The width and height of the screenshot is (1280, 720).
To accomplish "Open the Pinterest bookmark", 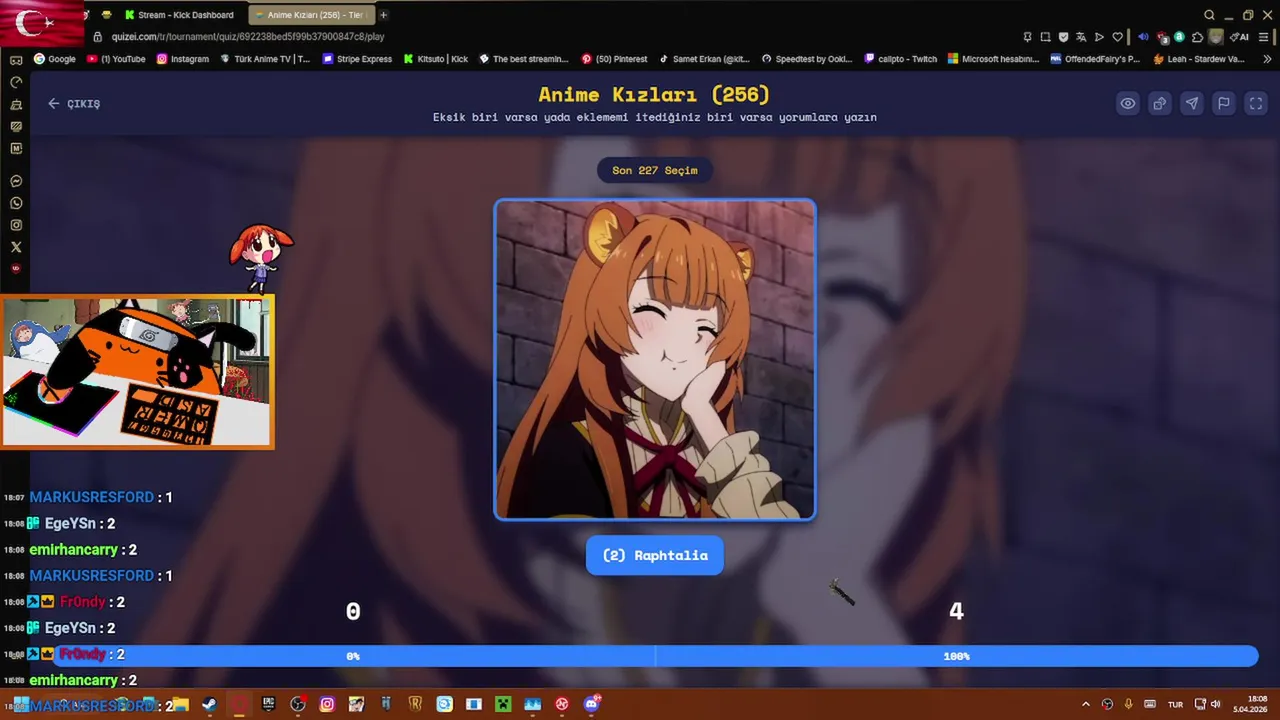I will (614, 59).
